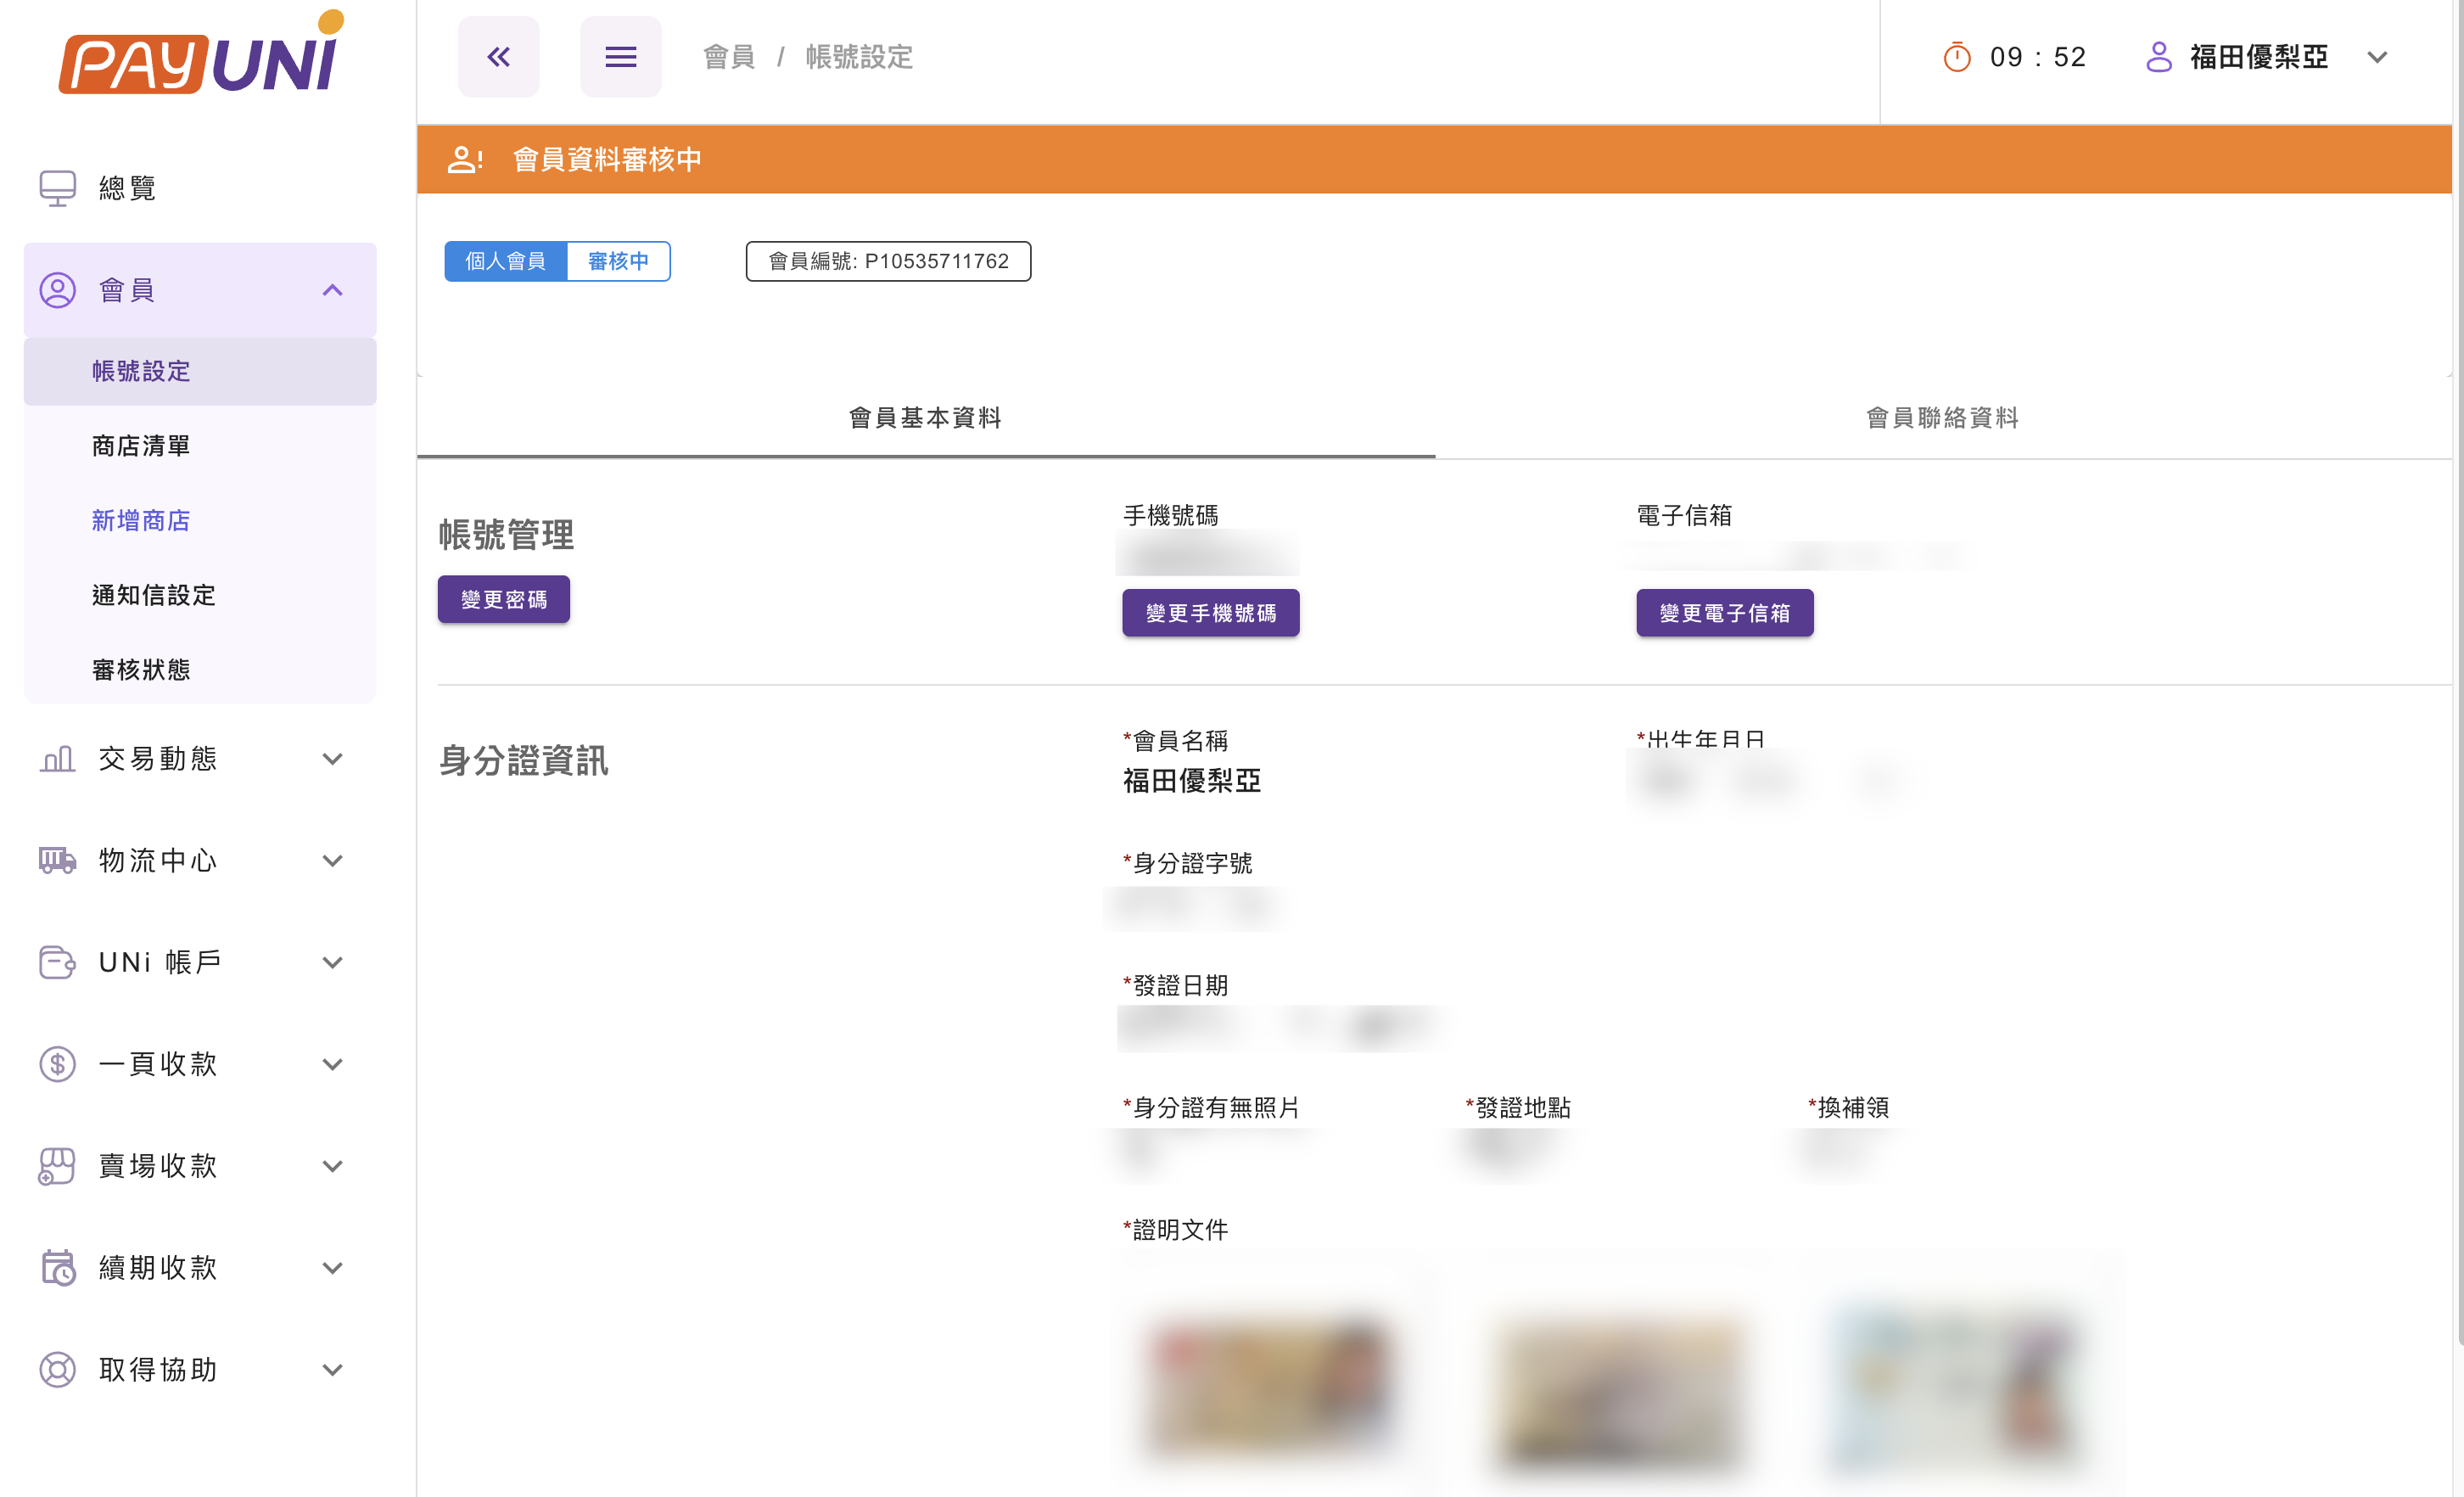Expand the 交易動態 chevron
This screenshot has height=1497, width=2464.
click(x=332, y=759)
